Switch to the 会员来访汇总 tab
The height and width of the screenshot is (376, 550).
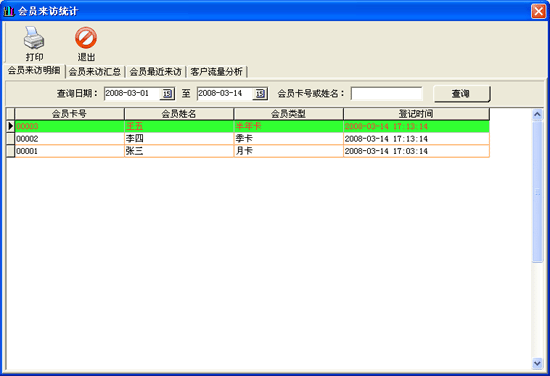[95, 72]
